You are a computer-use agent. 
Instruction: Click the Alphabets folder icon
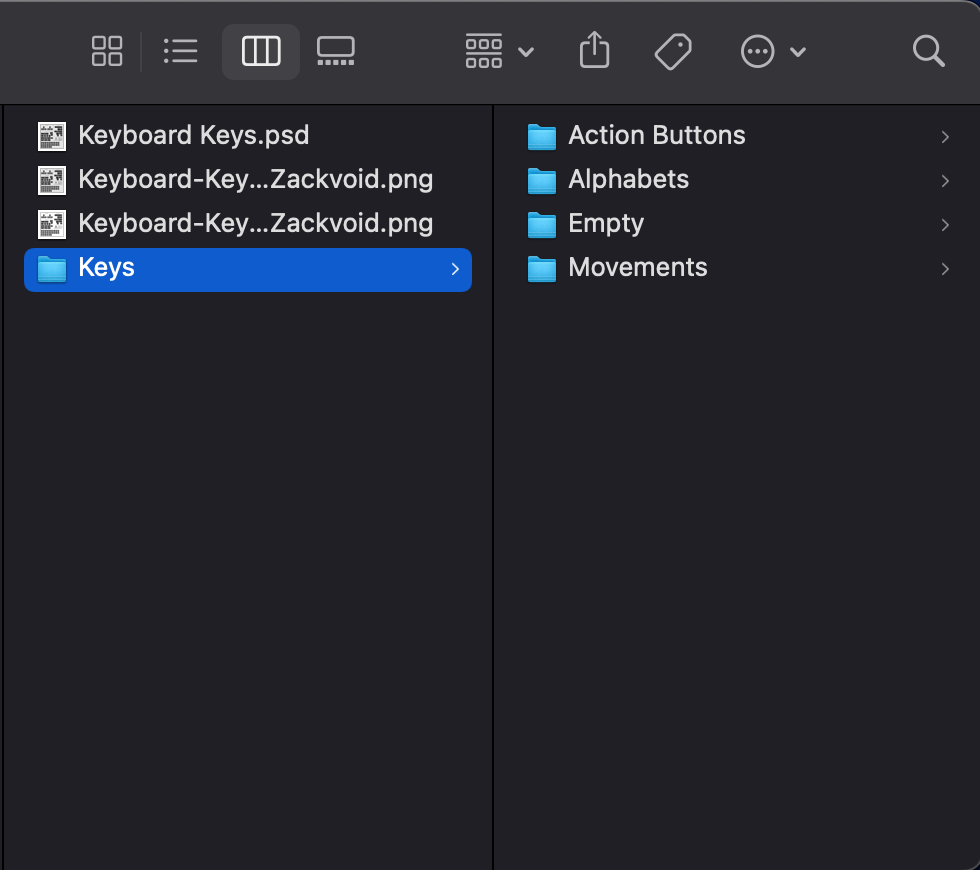541,180
